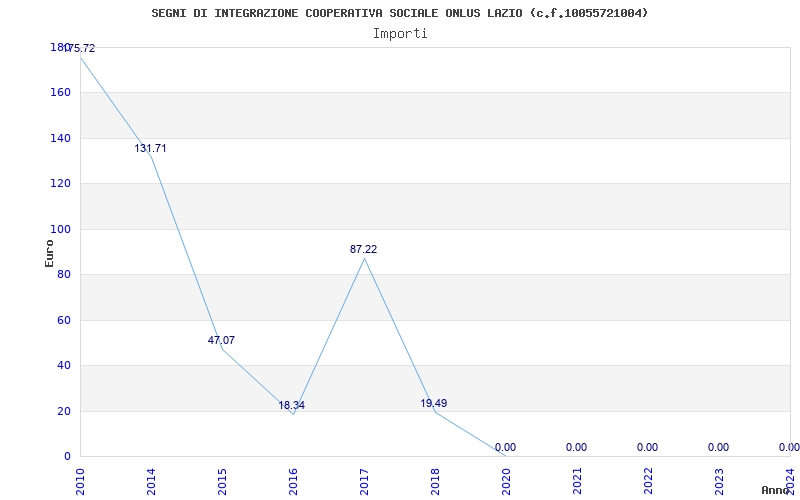Select the 2010 x-axis year label
The height and width of the screenshot is (500, 800).
pos(80,482)
